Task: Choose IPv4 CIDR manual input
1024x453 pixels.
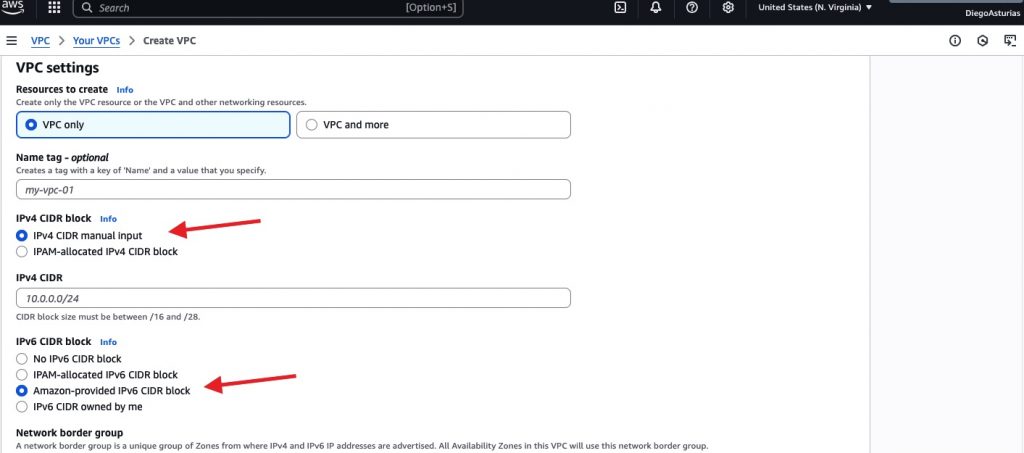Action: (x=22, y=236)
